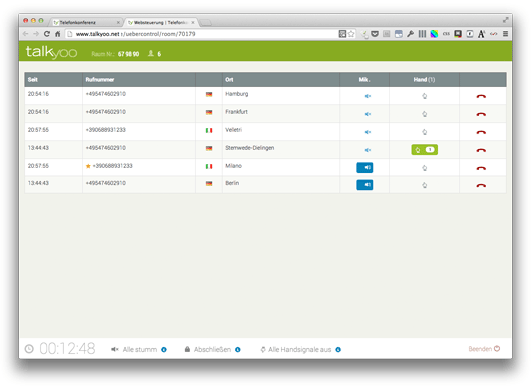Select the Berlin location cell

coord(281,185)
